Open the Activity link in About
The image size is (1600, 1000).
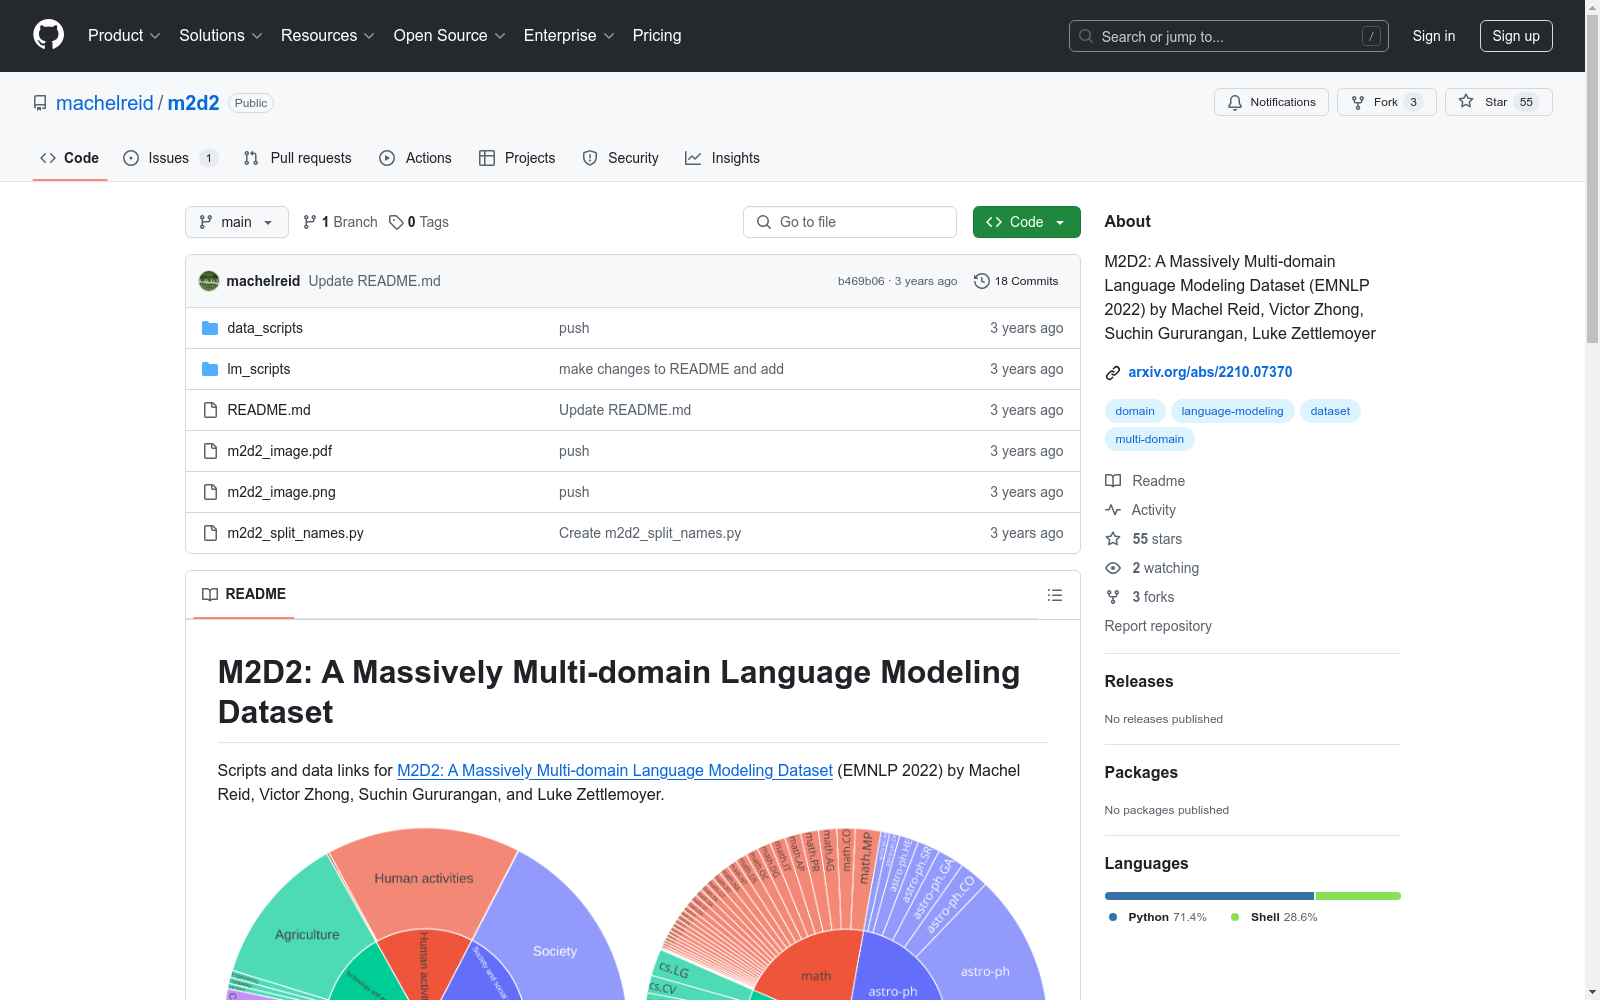point(1141,510)
